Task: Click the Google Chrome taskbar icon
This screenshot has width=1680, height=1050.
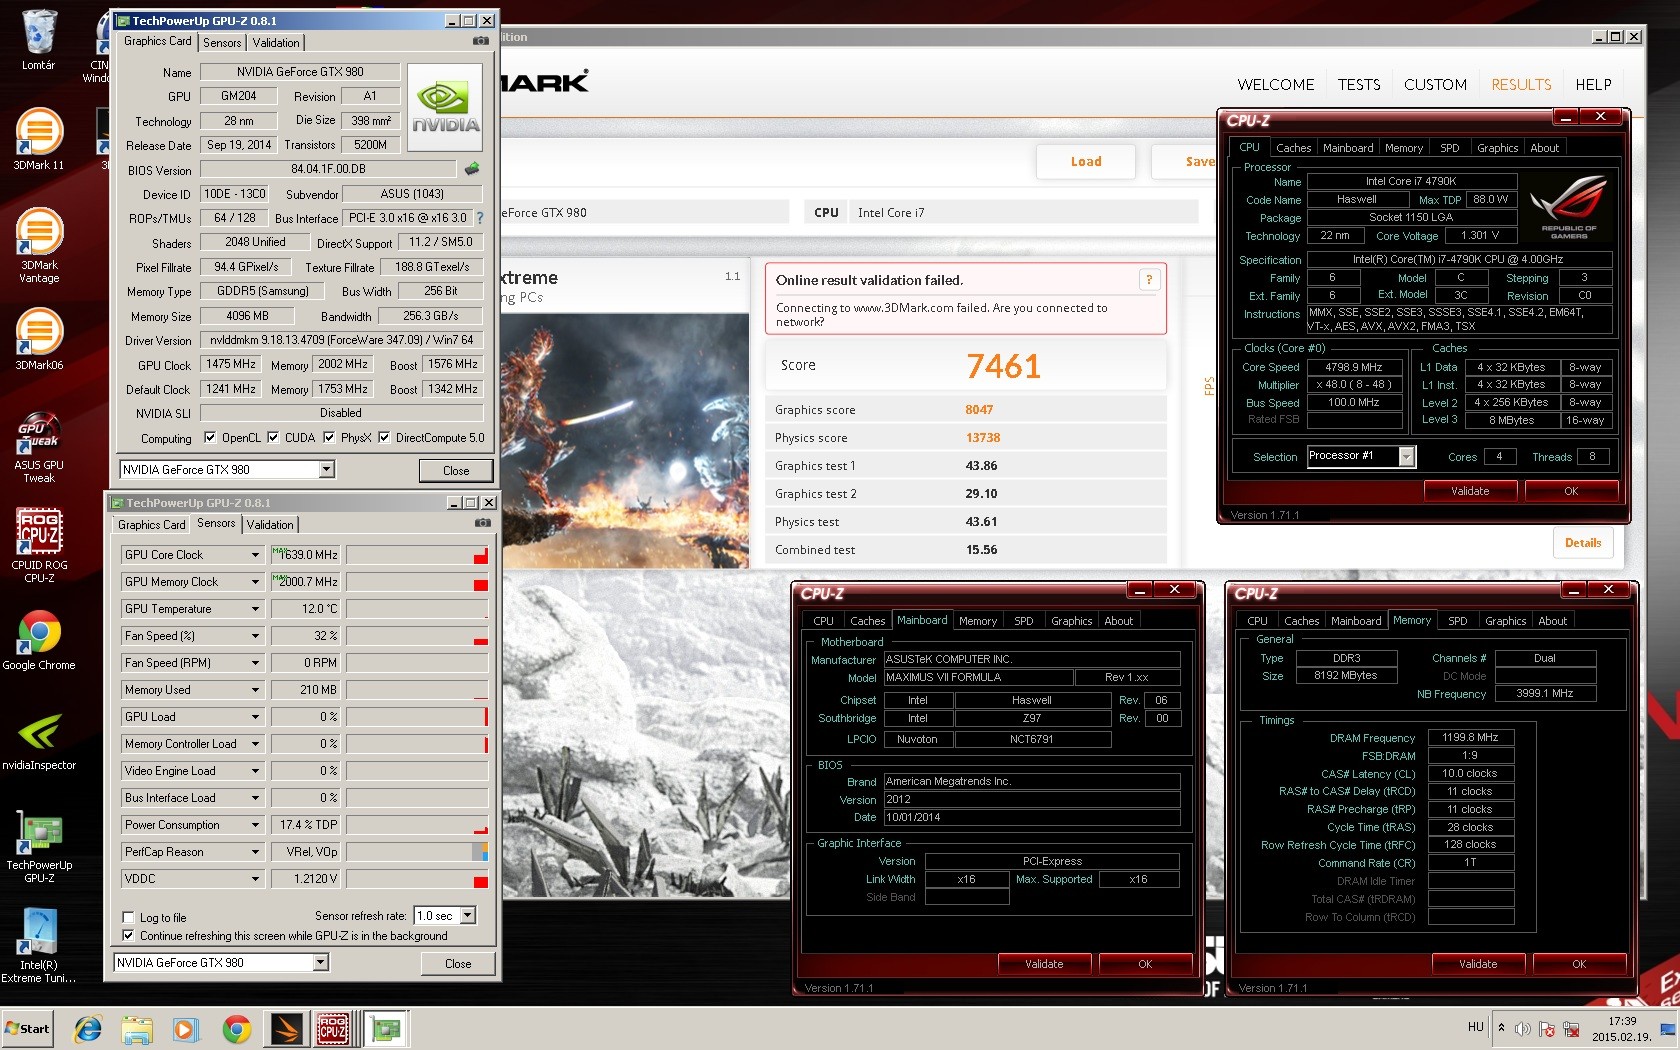Action: tap(237, 1028)
